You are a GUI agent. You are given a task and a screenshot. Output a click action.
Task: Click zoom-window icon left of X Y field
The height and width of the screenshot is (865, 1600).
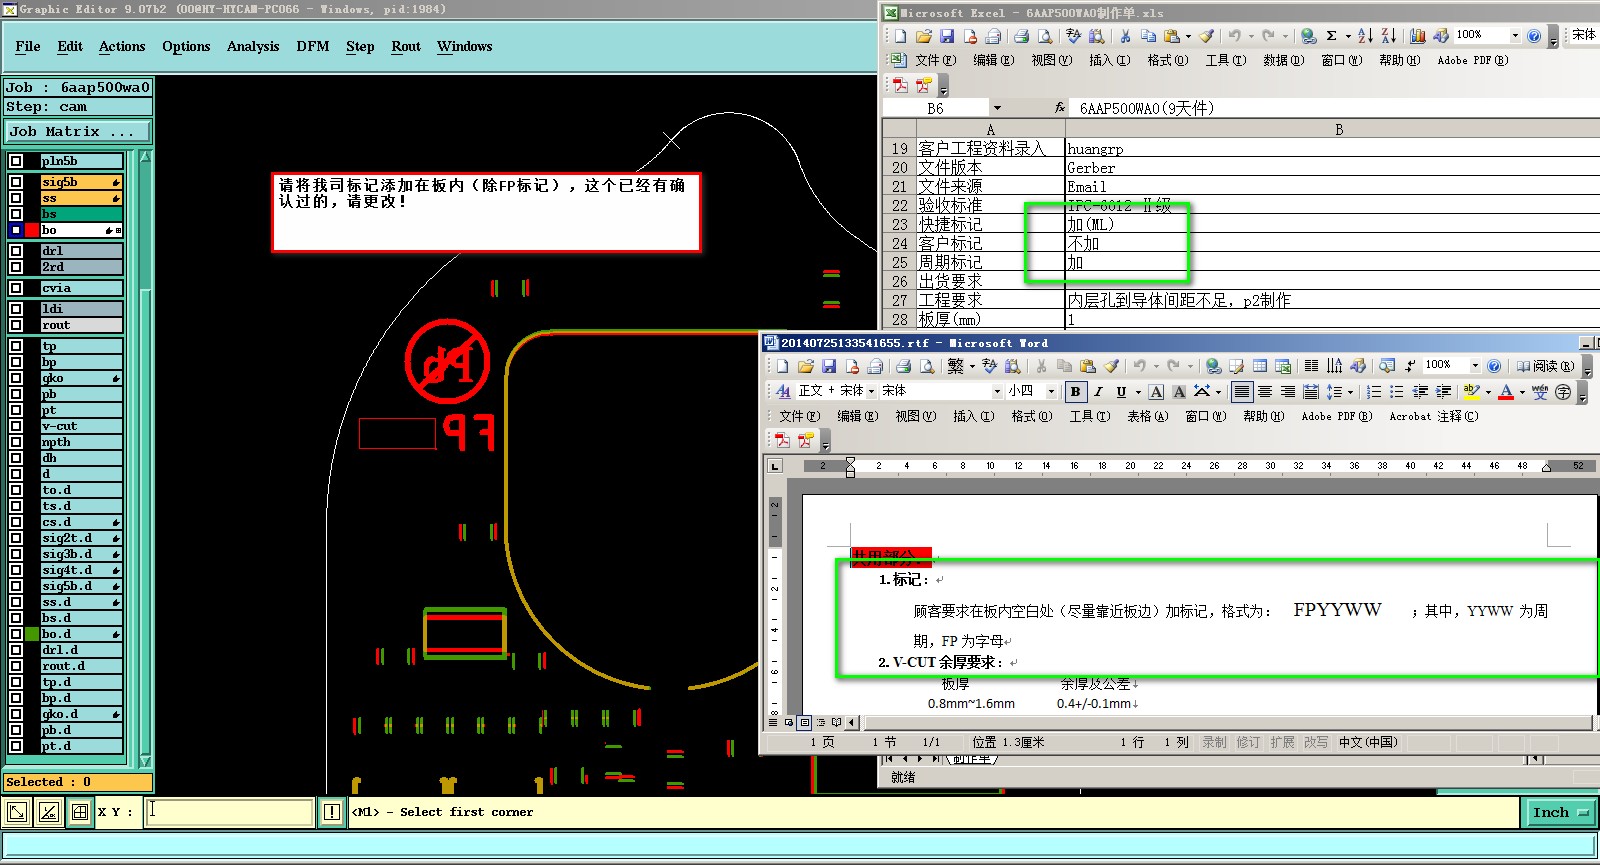pos(17,812)
